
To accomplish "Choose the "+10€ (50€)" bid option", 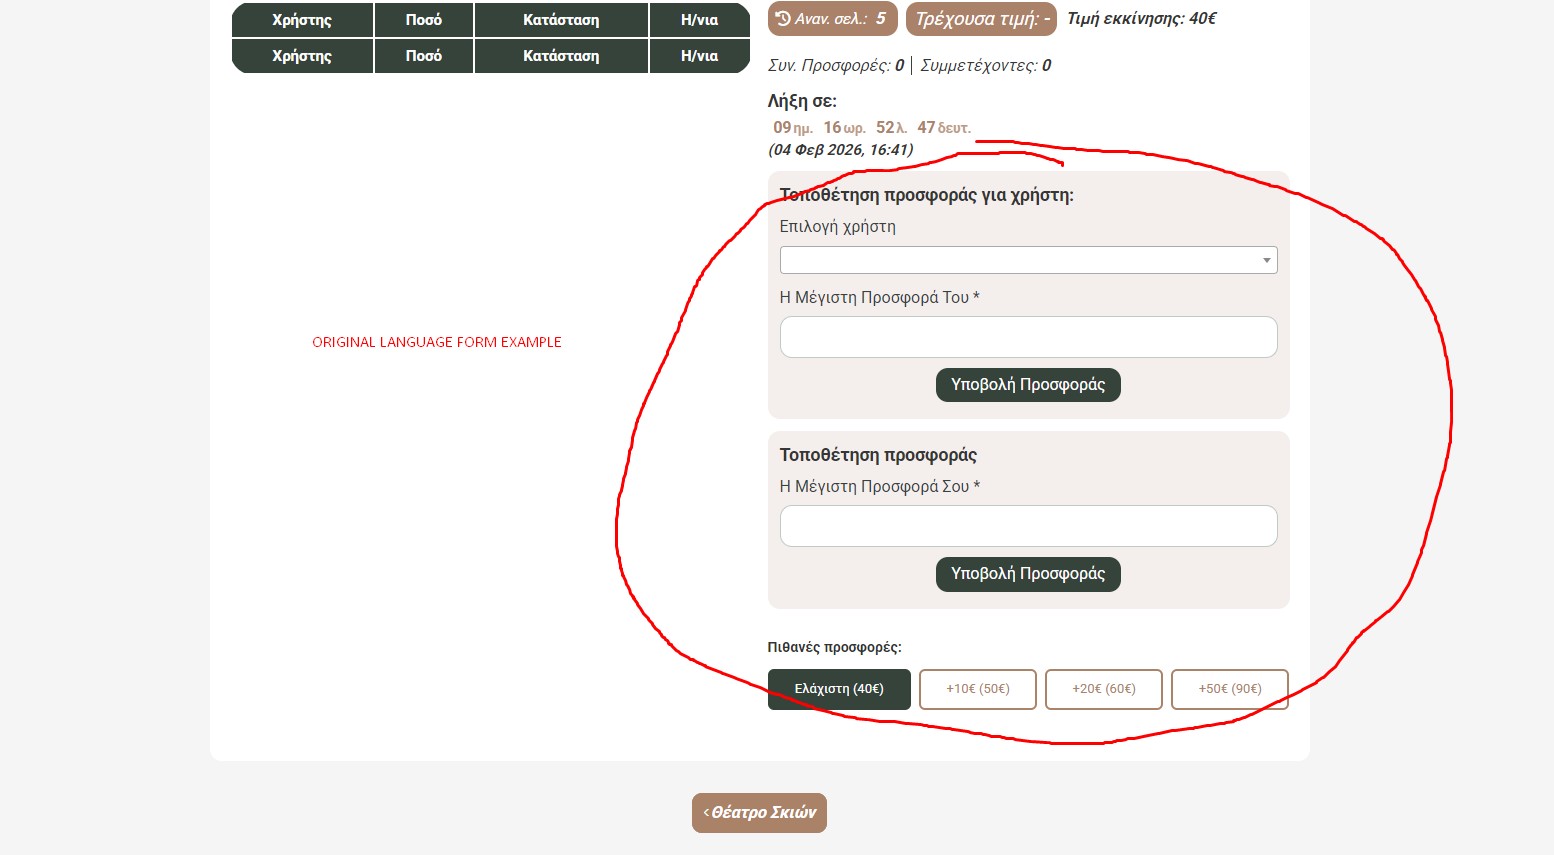I will point(977,689).
